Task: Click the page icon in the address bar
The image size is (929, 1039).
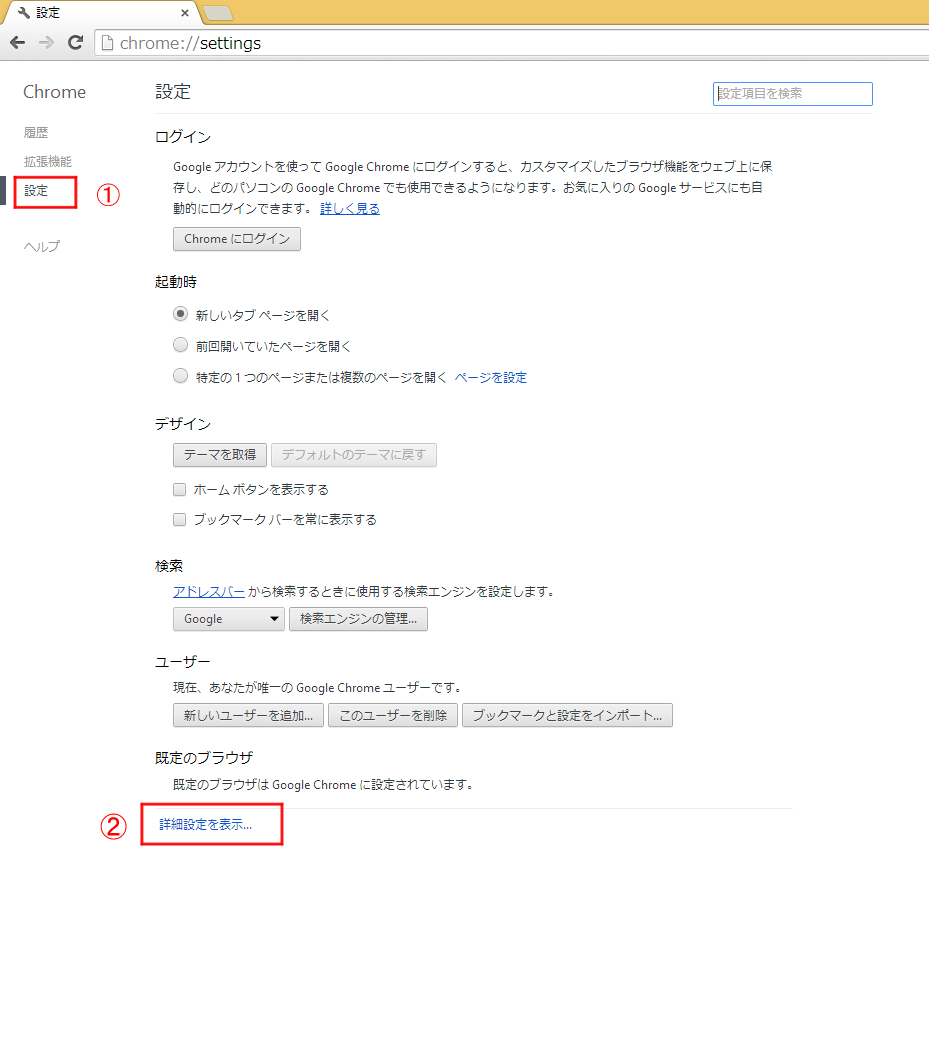Action: click(107, 43)
